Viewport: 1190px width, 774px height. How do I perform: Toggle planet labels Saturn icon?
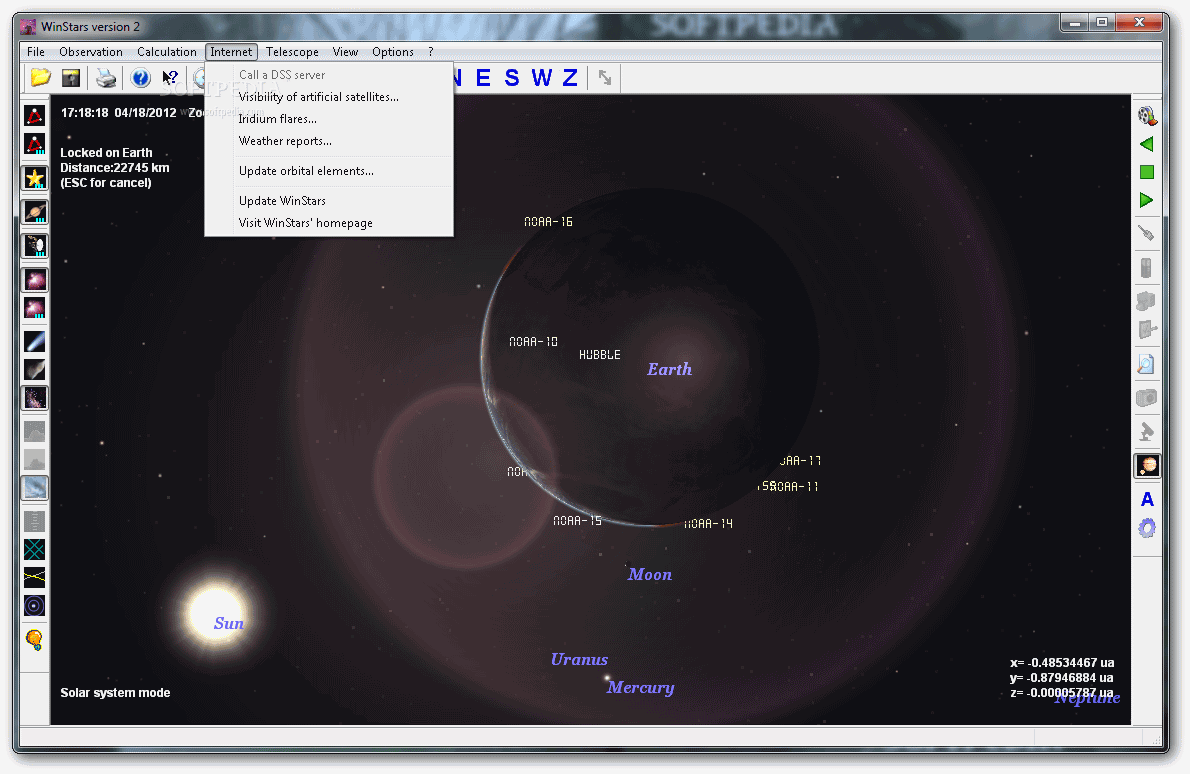pyautogui.click(x=34, y=212)
